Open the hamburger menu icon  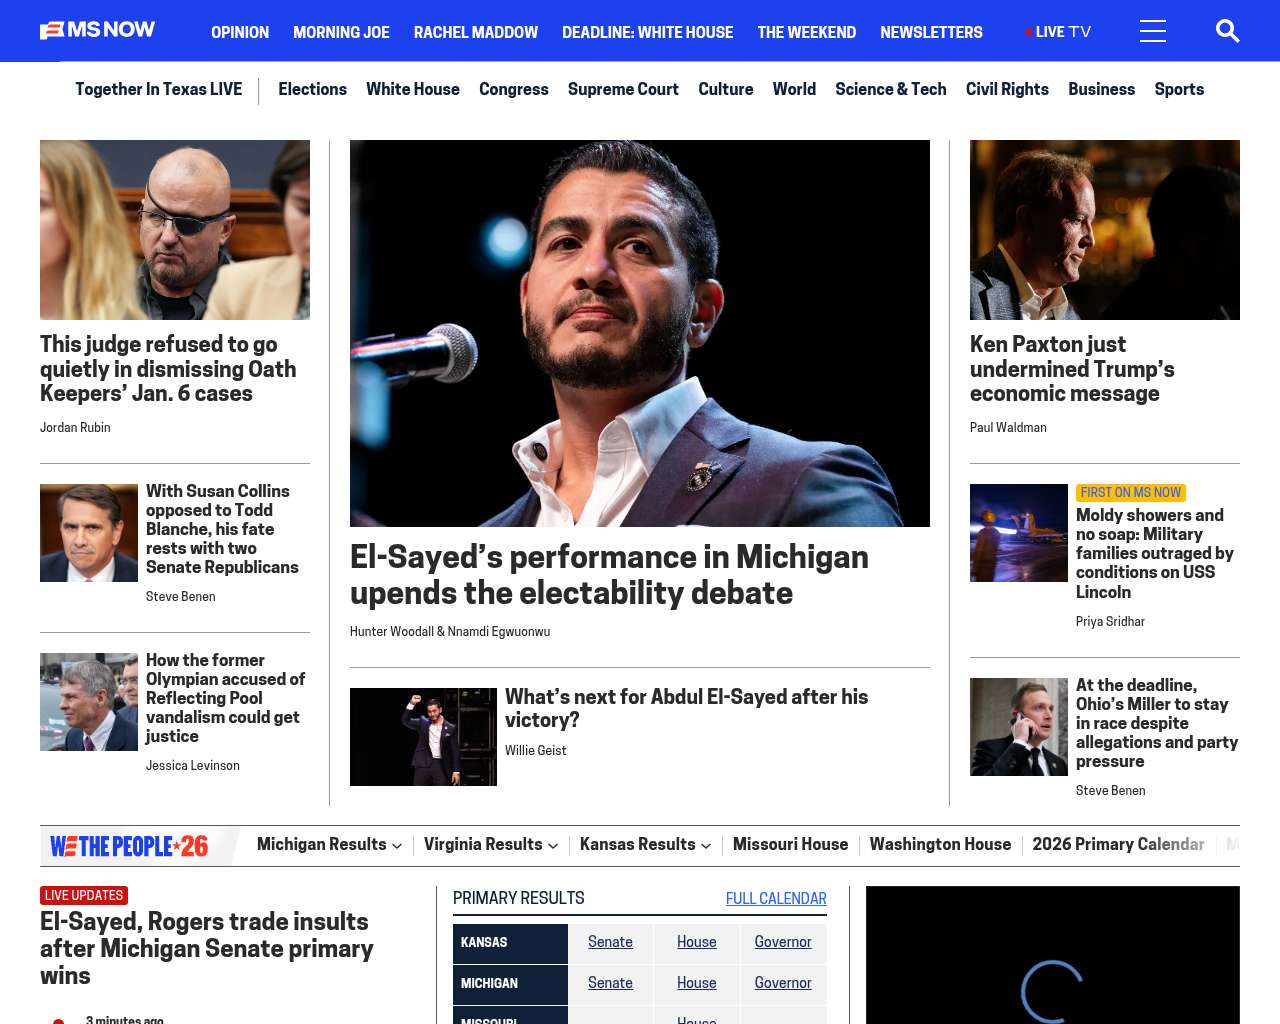coord(1153,31)
